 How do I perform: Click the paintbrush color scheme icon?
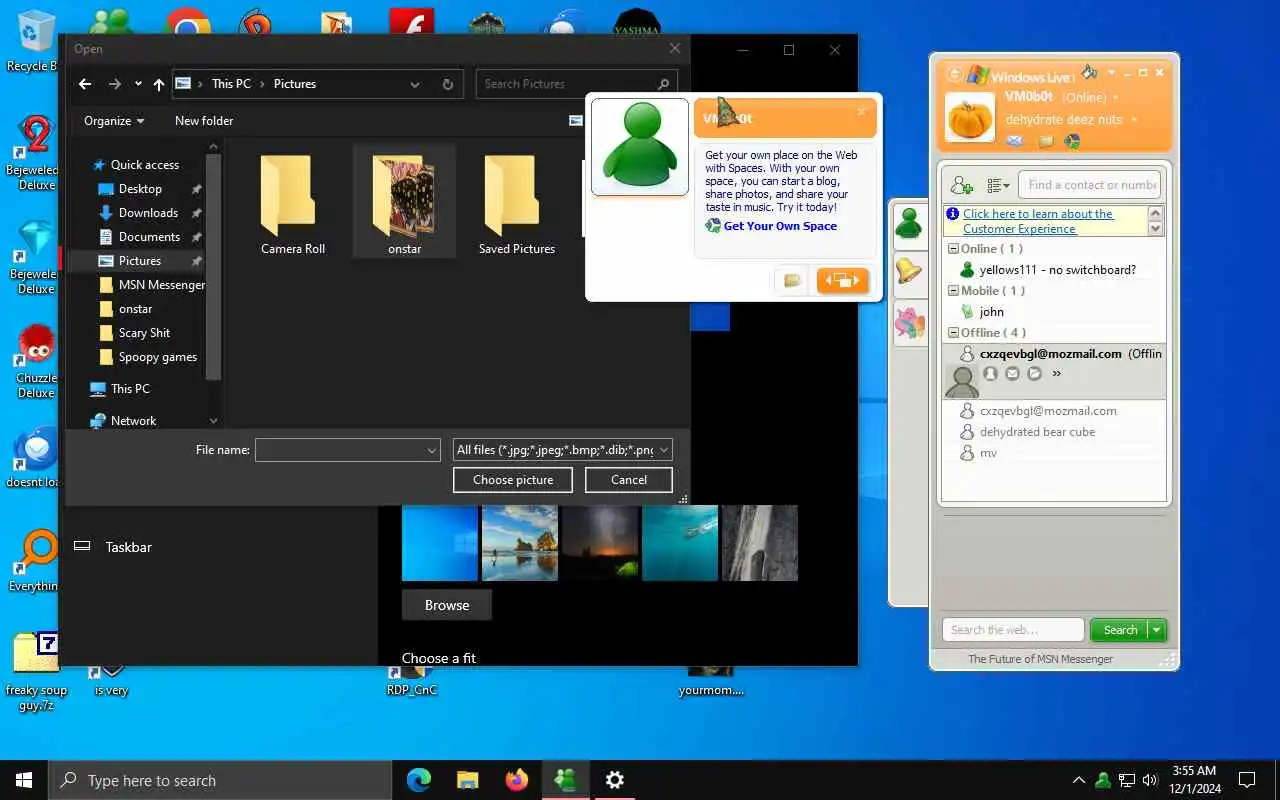[x=1089, y=72]
